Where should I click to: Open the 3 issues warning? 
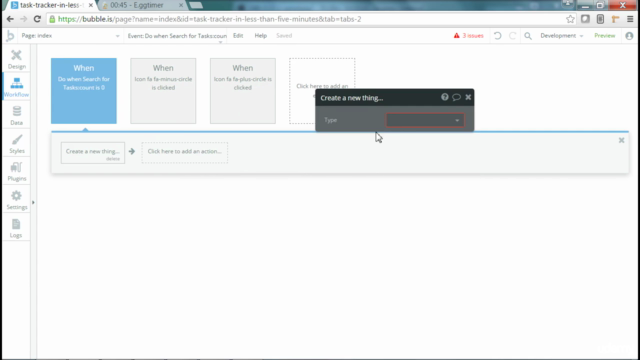[x=468, y=36]
